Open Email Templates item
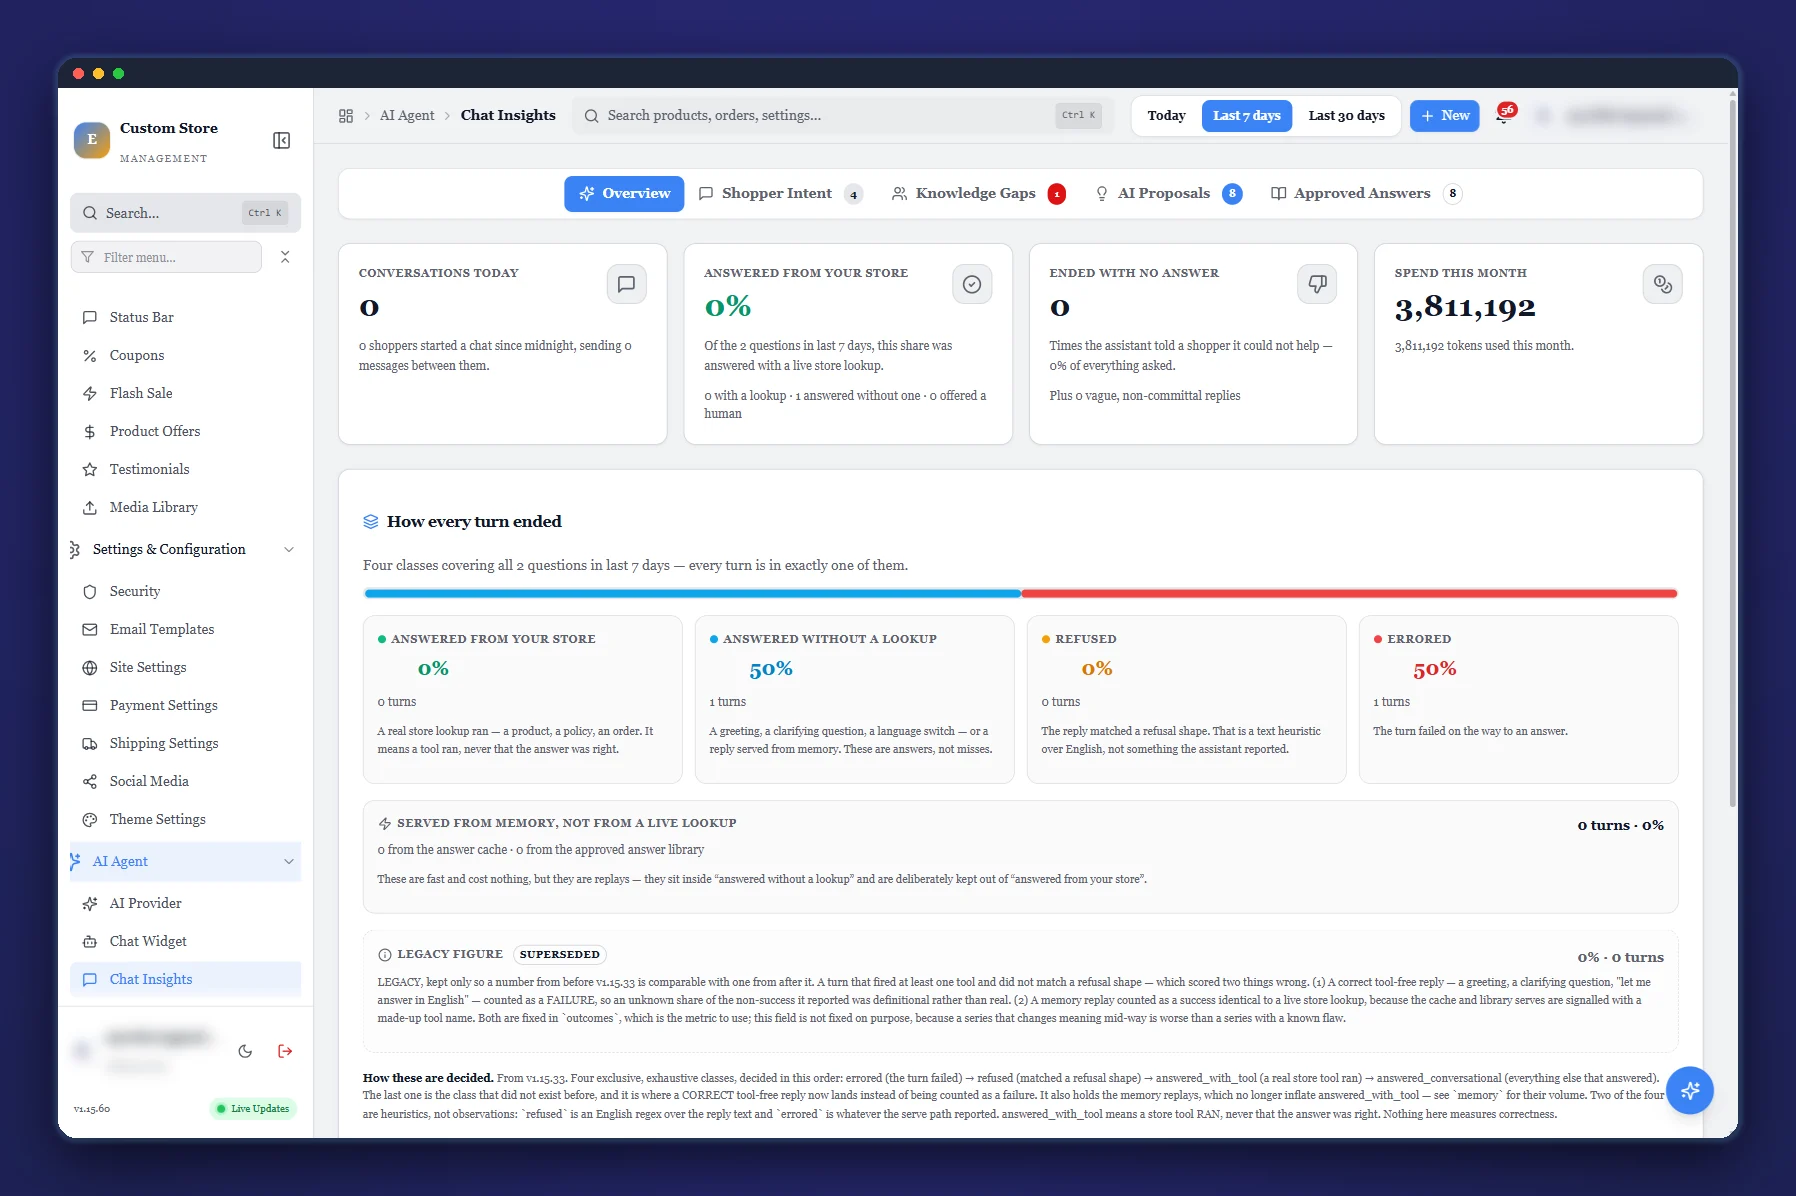 tap(186, 629)
